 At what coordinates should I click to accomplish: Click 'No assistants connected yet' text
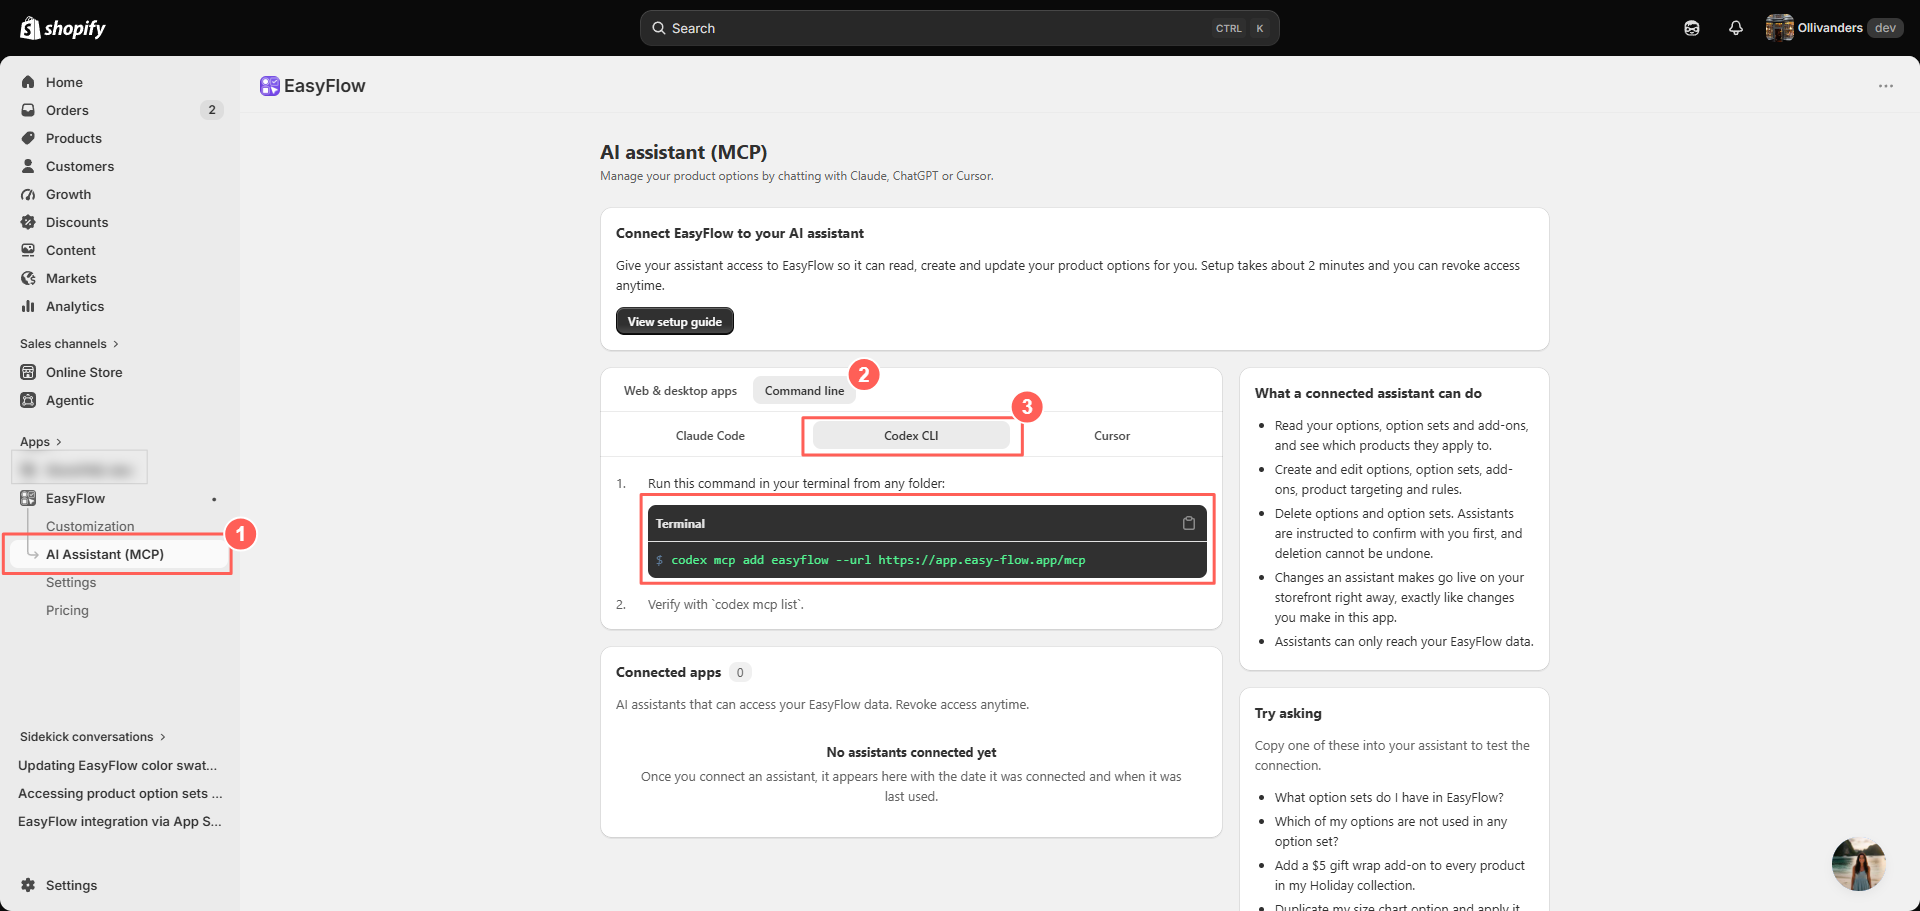(911, 752)
